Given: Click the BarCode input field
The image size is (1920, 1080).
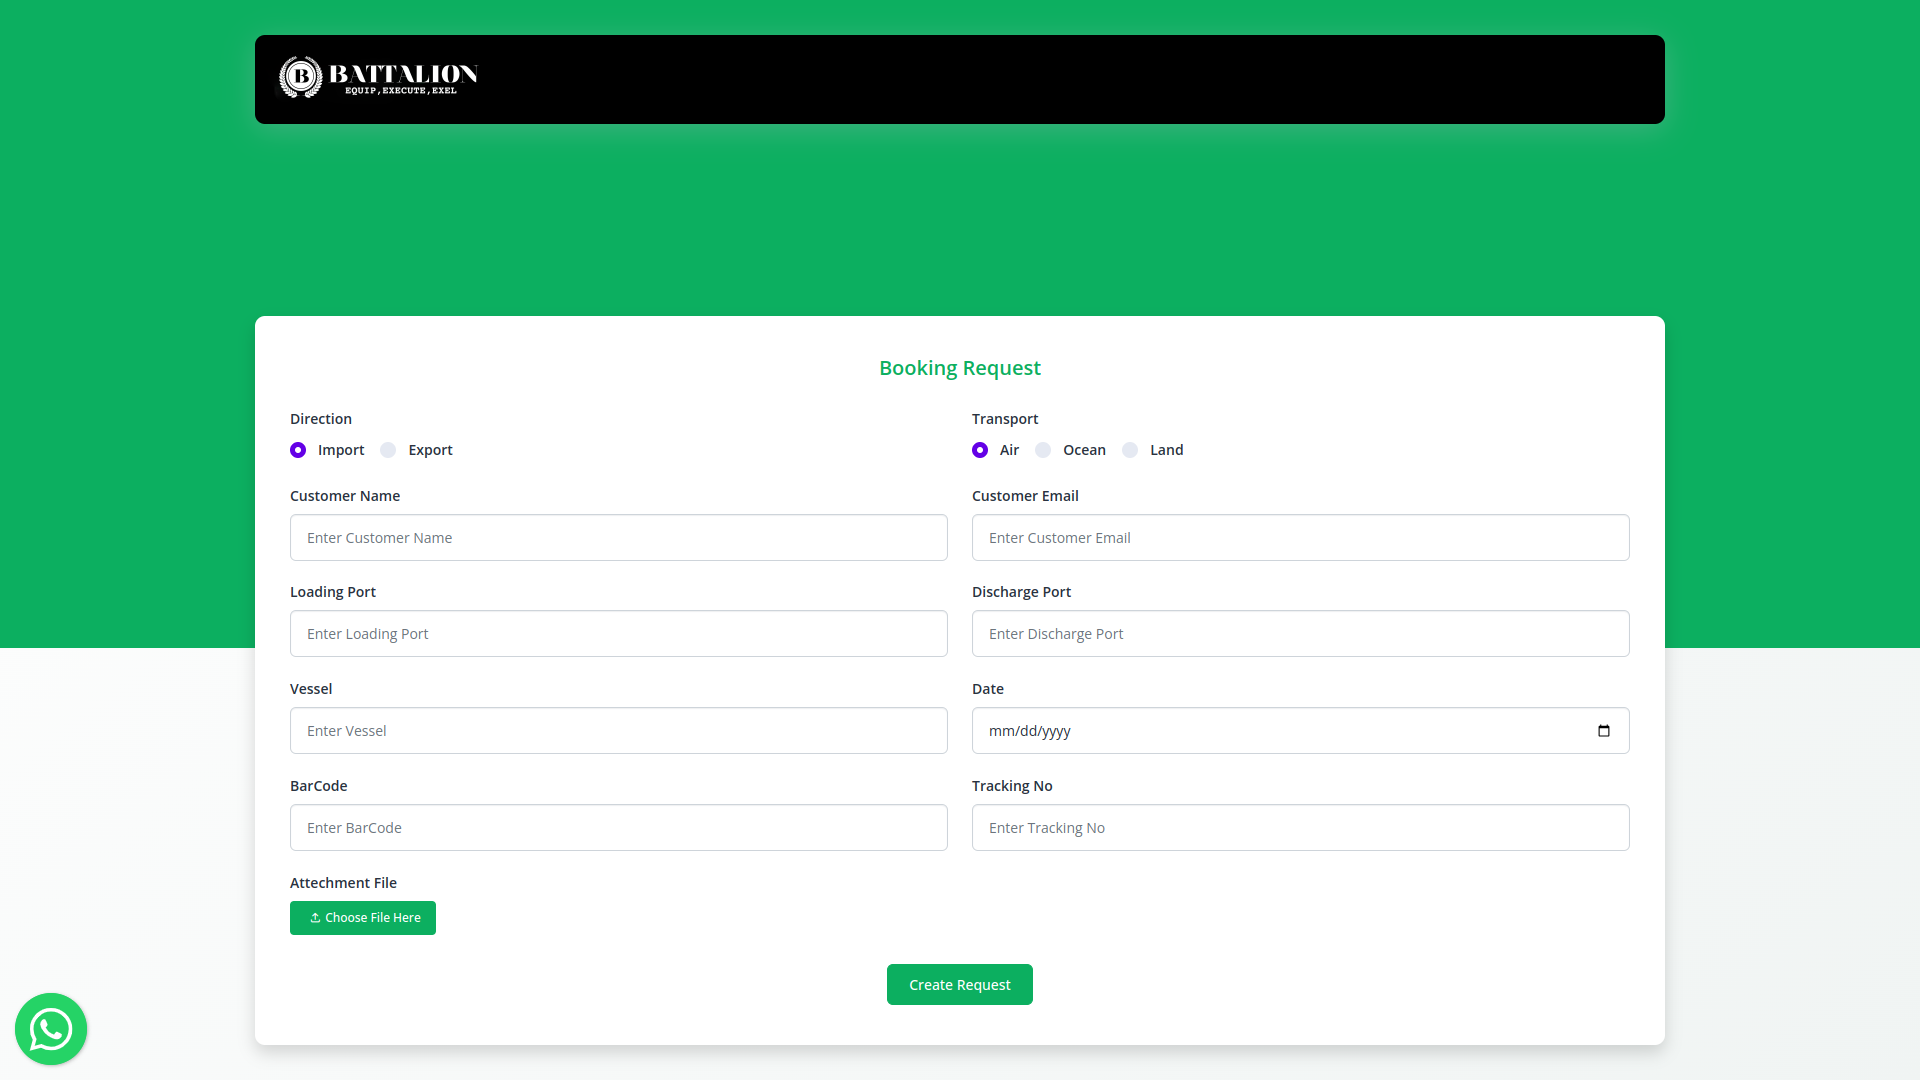Looking at the screenshot, I should 618,828.
